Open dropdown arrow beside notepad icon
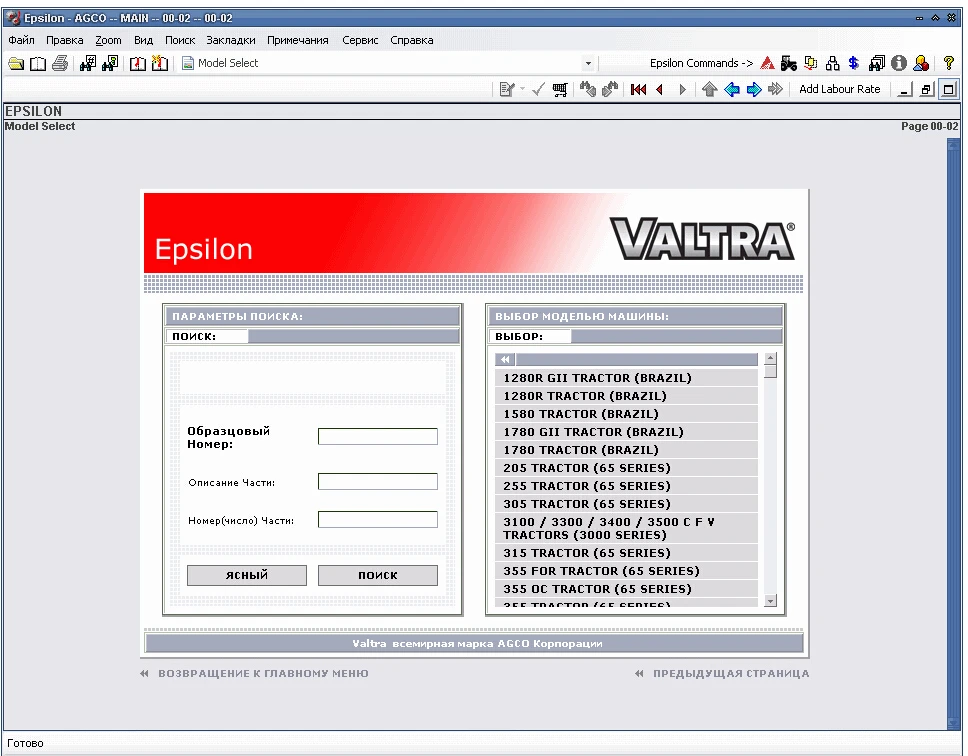 point(522,89)
